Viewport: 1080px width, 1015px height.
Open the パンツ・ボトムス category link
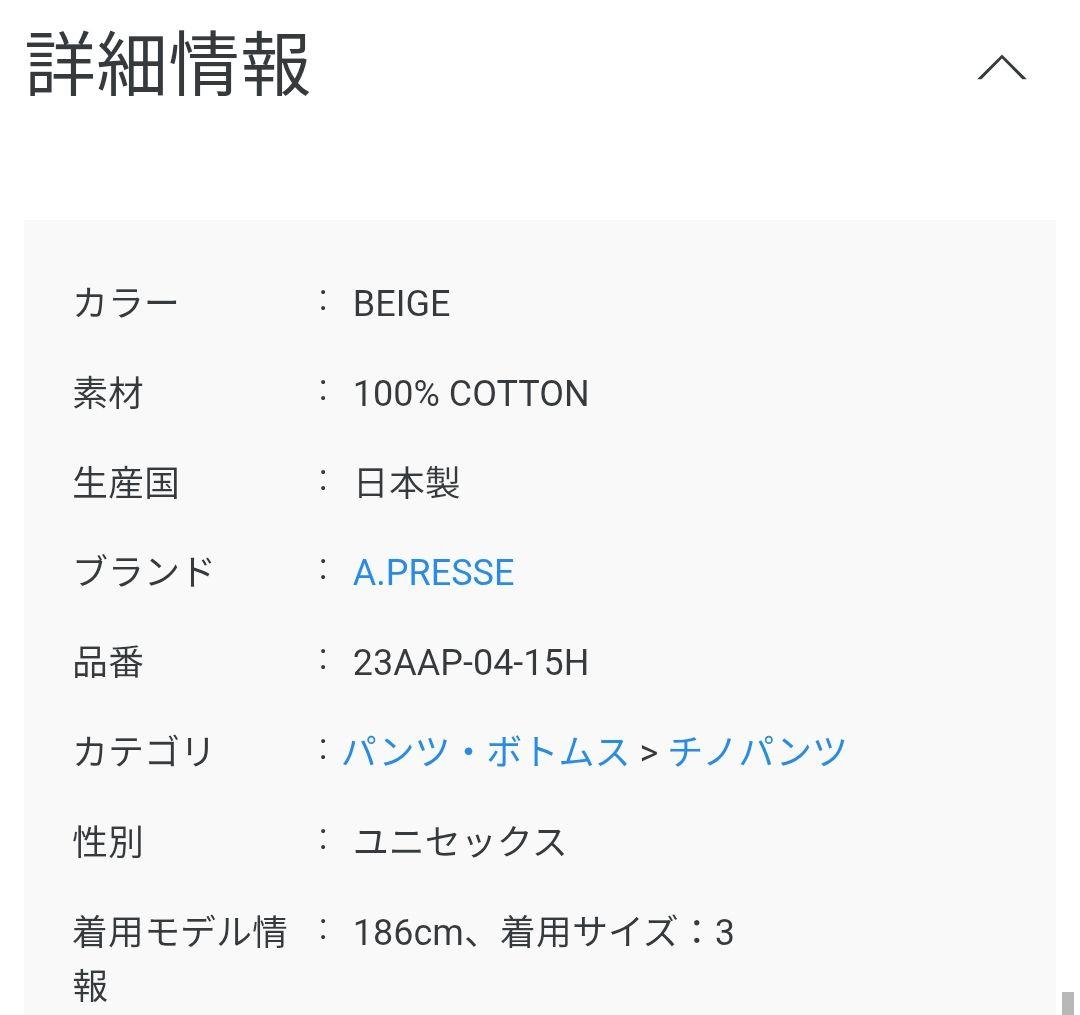click(x=485, y=752)
